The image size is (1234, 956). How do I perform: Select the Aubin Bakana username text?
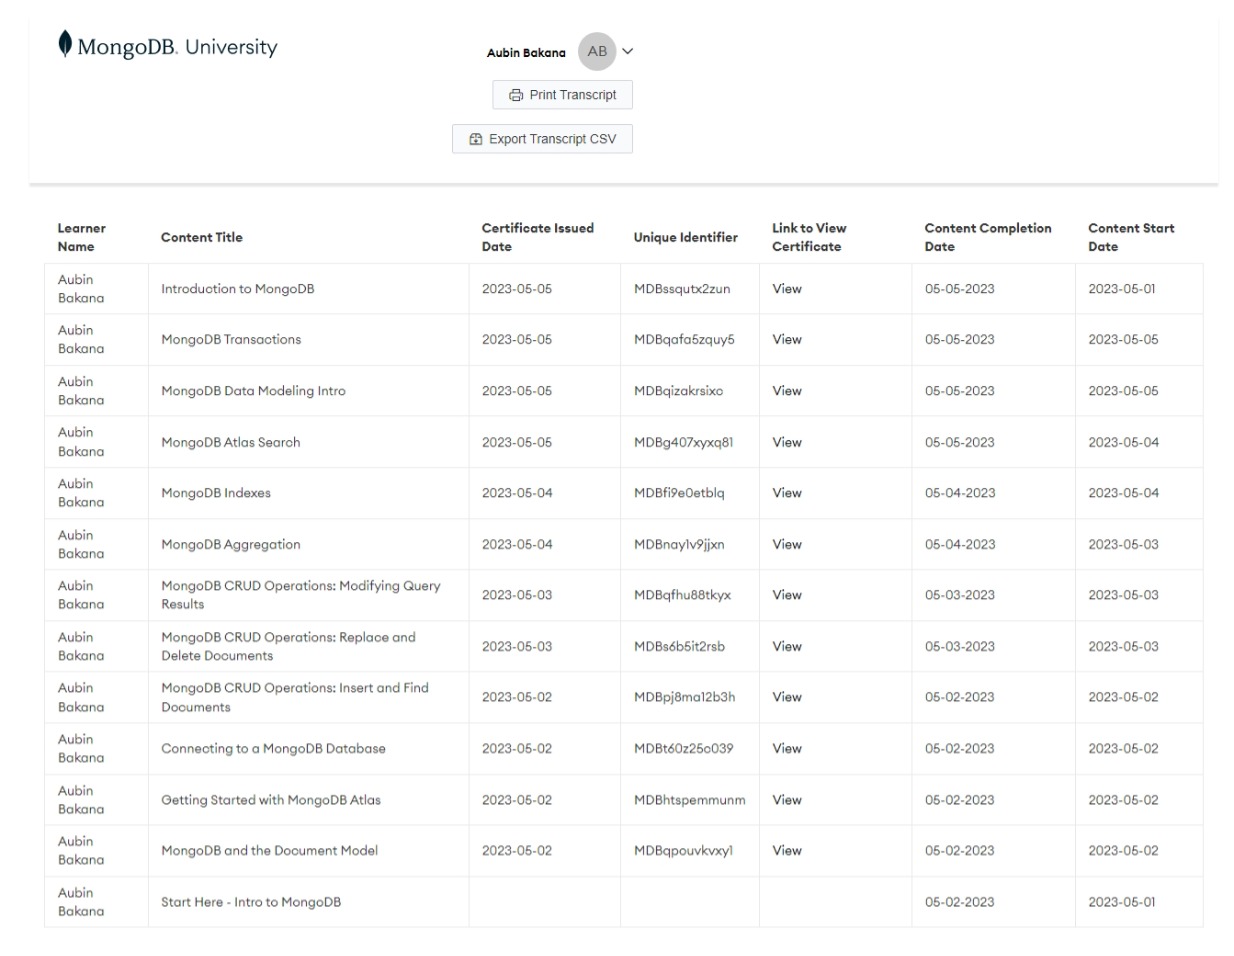pos(526,53)
